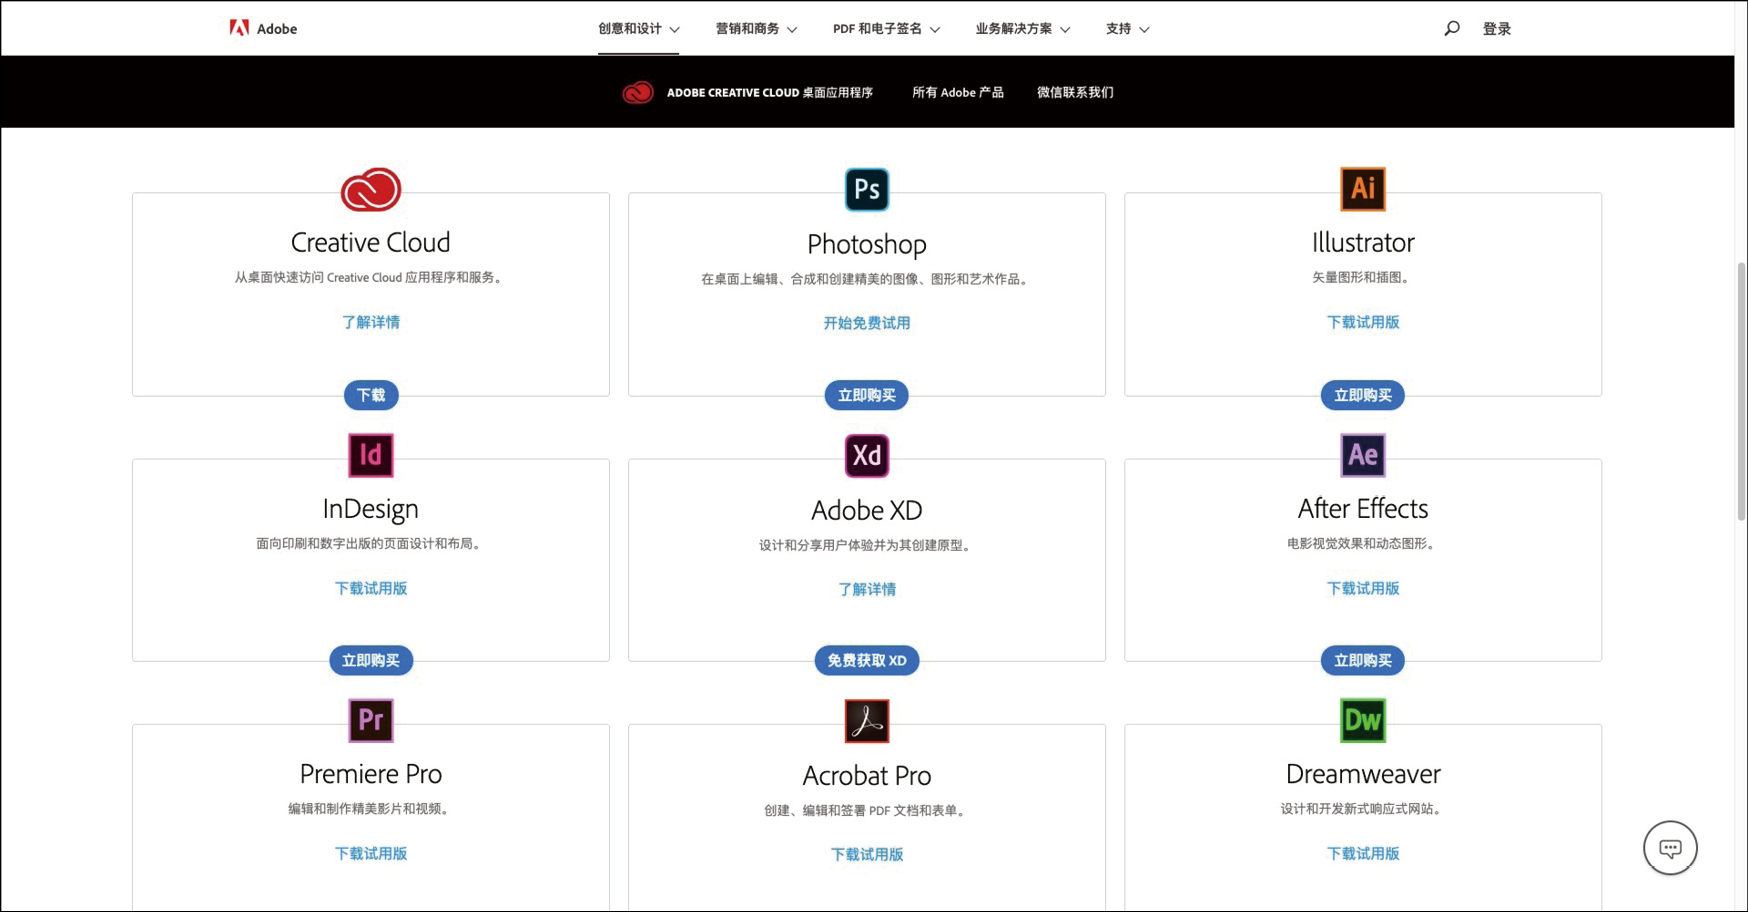1748x912 pixels.
Task: Expand the 支持 menu
Action: [x=1127, y=29]
